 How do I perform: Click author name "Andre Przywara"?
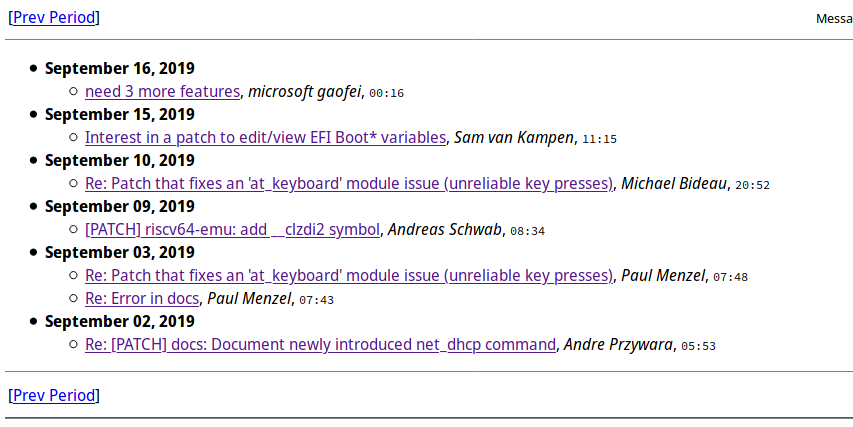pyautogui.click(x=619, y=345)
